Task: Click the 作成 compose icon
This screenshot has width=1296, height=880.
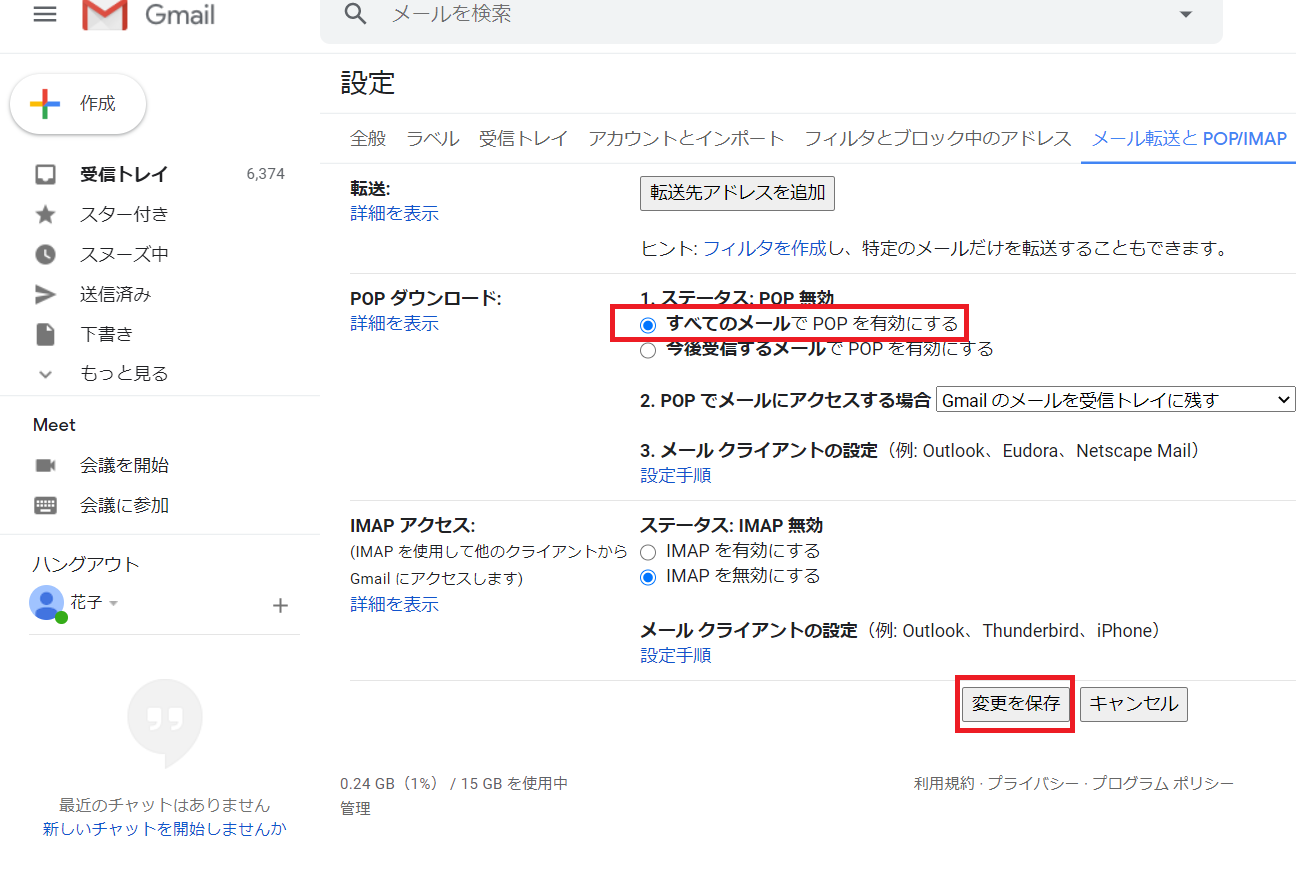Action: tap(46, 103)
